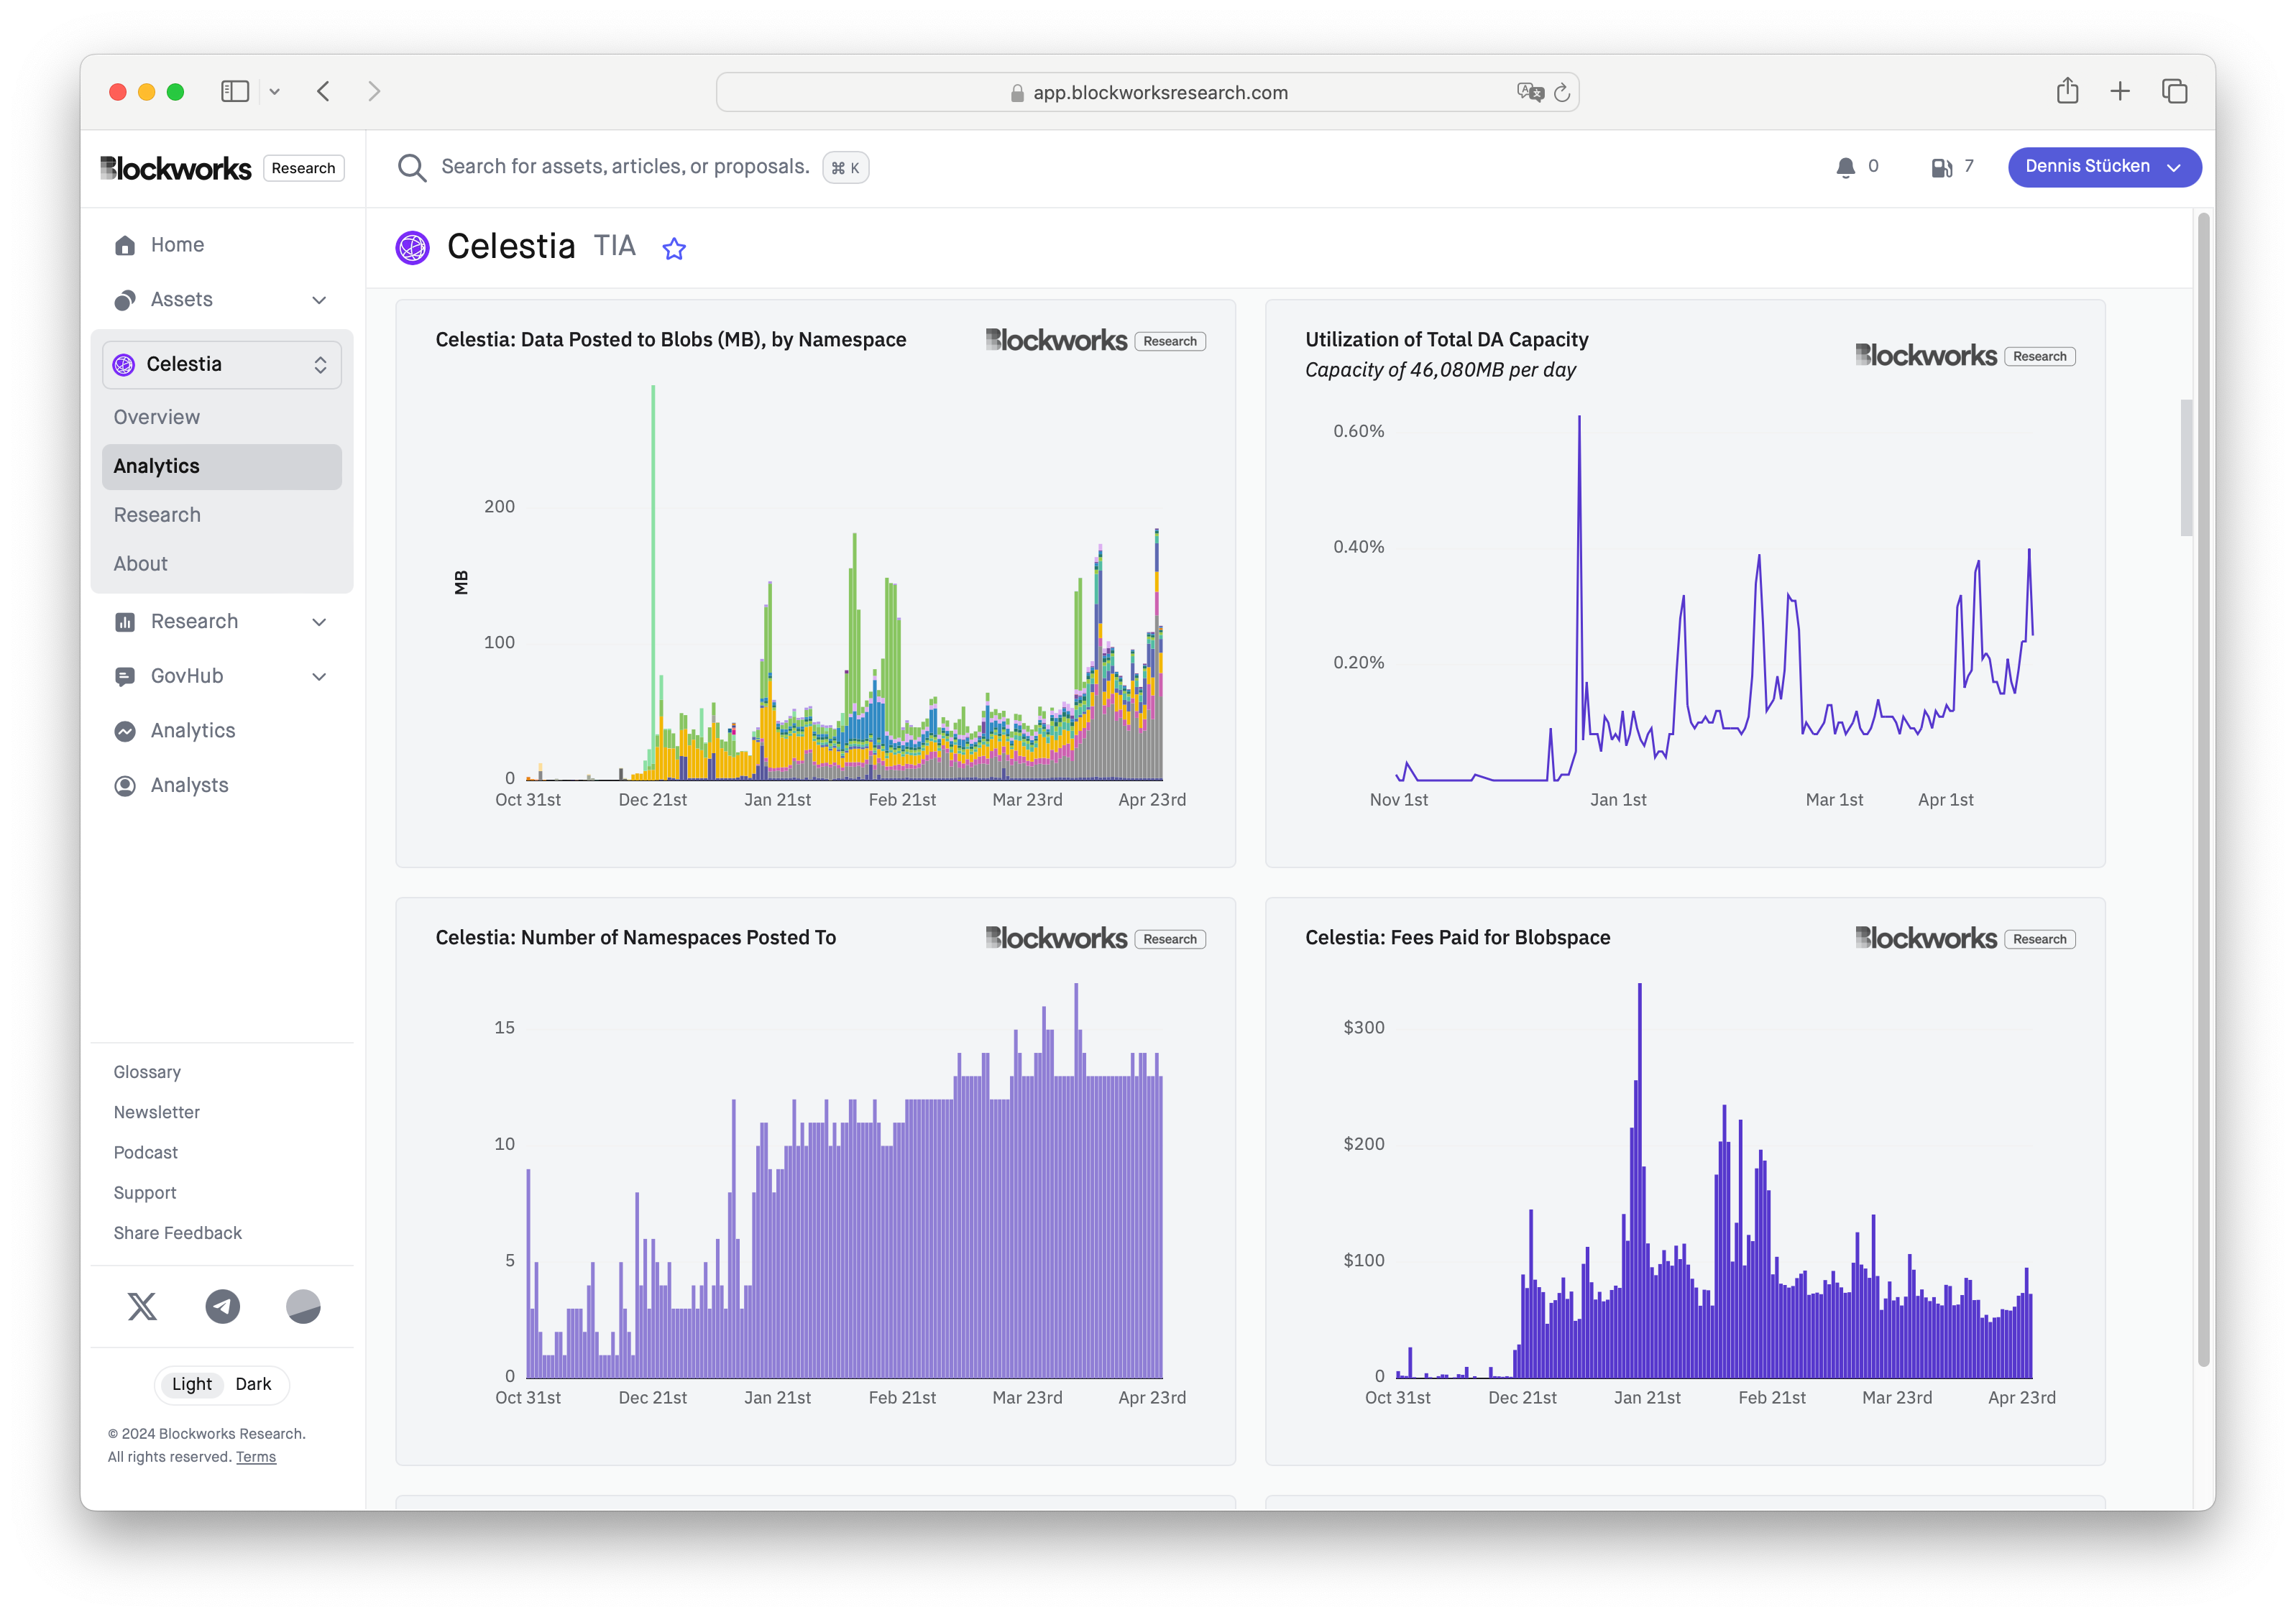The image size is (2296, 1617).
Task: Switch theme to Dark
Action: pos(253,1384)
